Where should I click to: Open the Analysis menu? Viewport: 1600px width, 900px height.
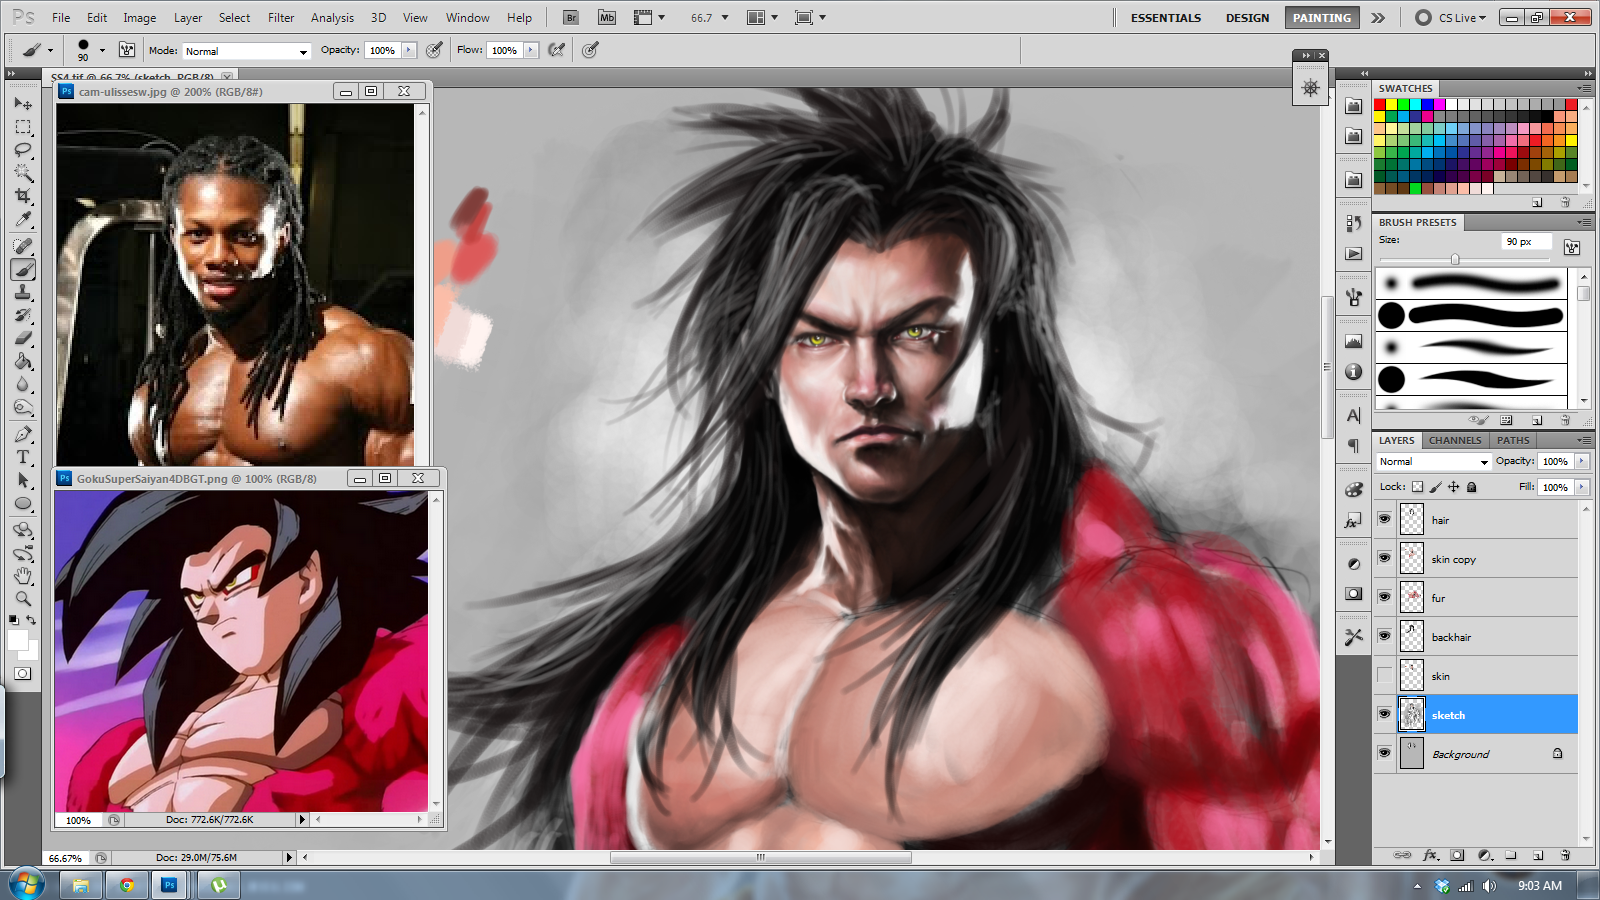point(332,17)
